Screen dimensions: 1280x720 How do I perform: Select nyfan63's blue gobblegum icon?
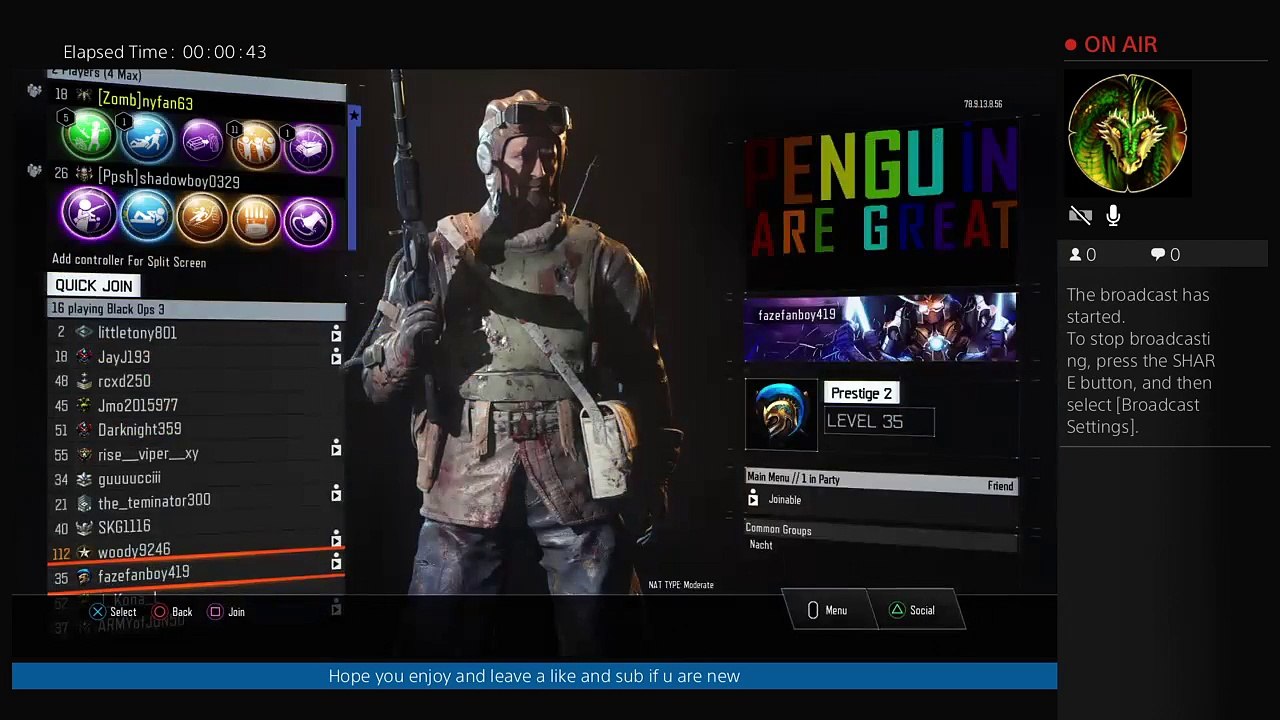tap(147, 138)
